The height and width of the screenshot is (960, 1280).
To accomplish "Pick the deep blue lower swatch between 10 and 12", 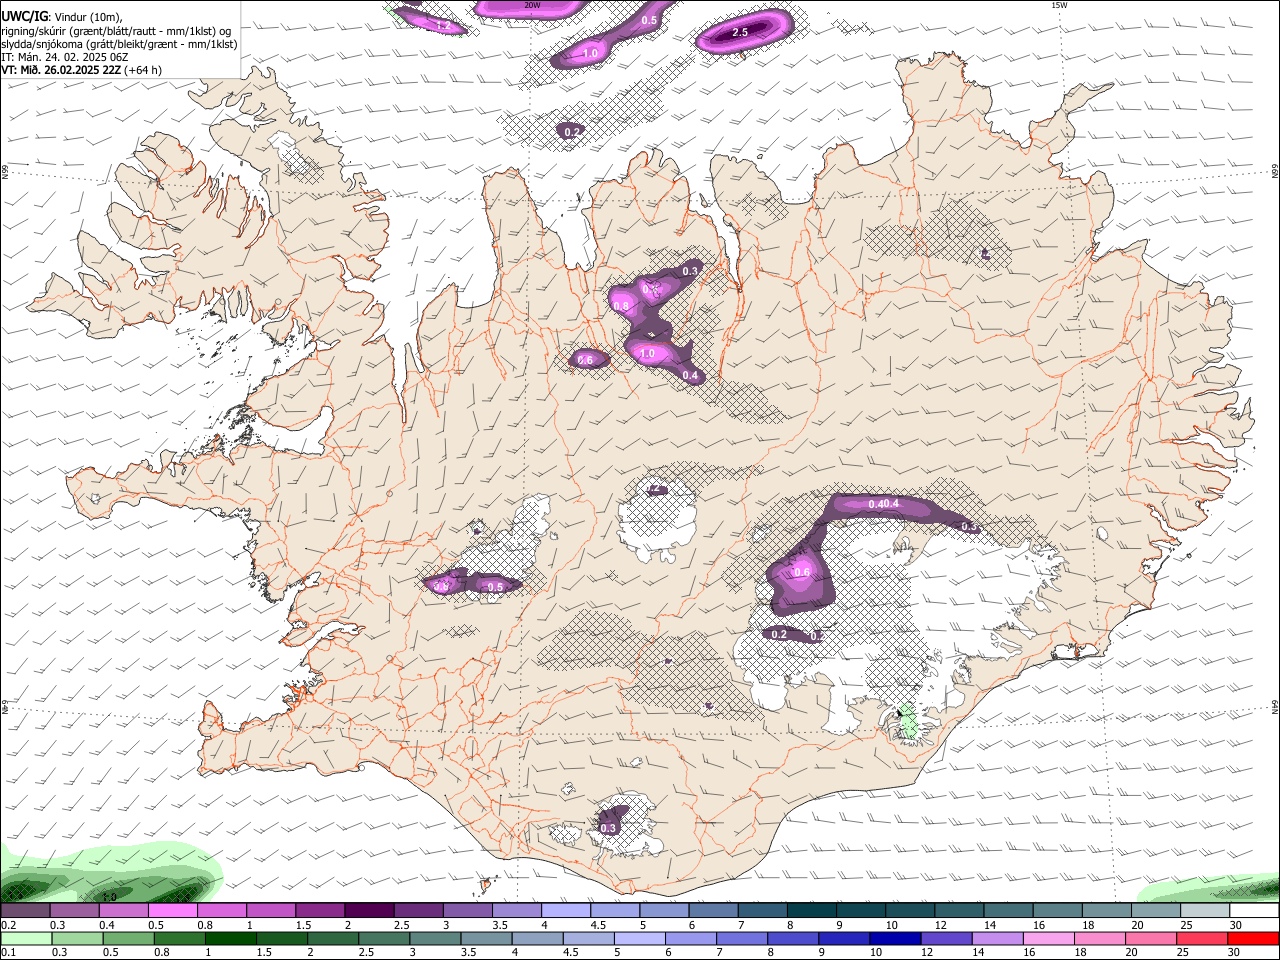I will click(x=893, y=939).
